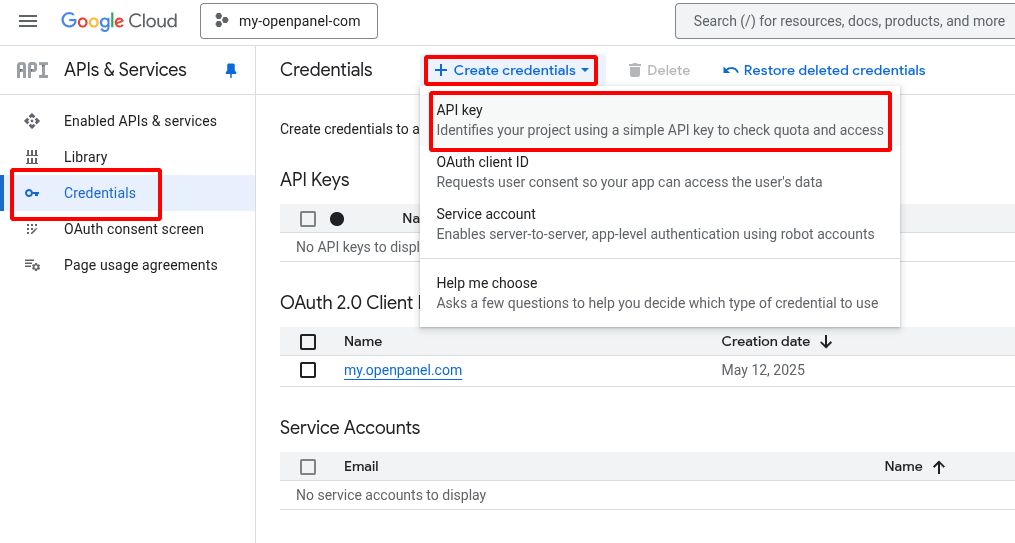Click the key icon next to Credentials
The height and width of the screenshot is (543, 1015).
pyautogui.click(x=32, y=193)
